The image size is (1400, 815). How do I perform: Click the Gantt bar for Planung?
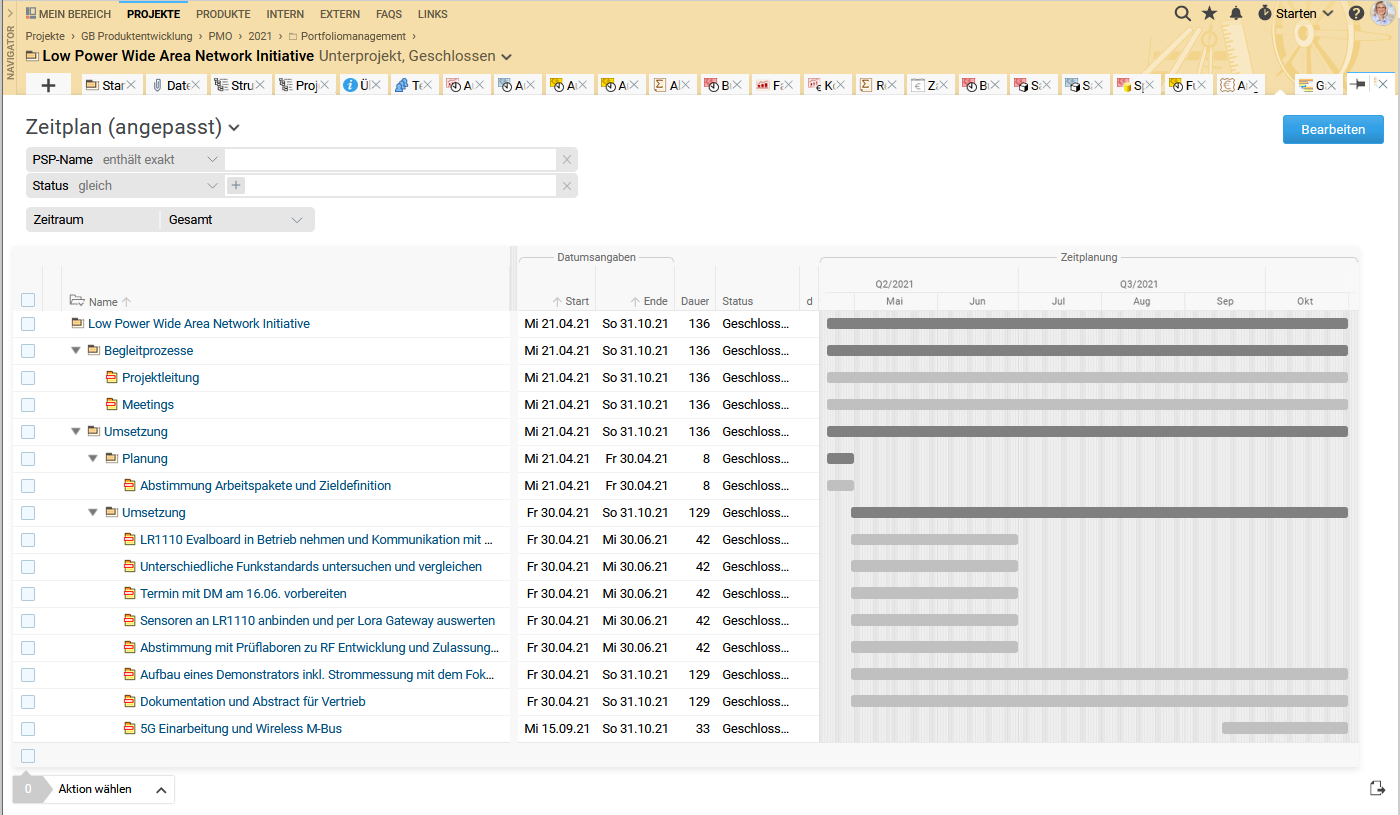tap(840, 459)
